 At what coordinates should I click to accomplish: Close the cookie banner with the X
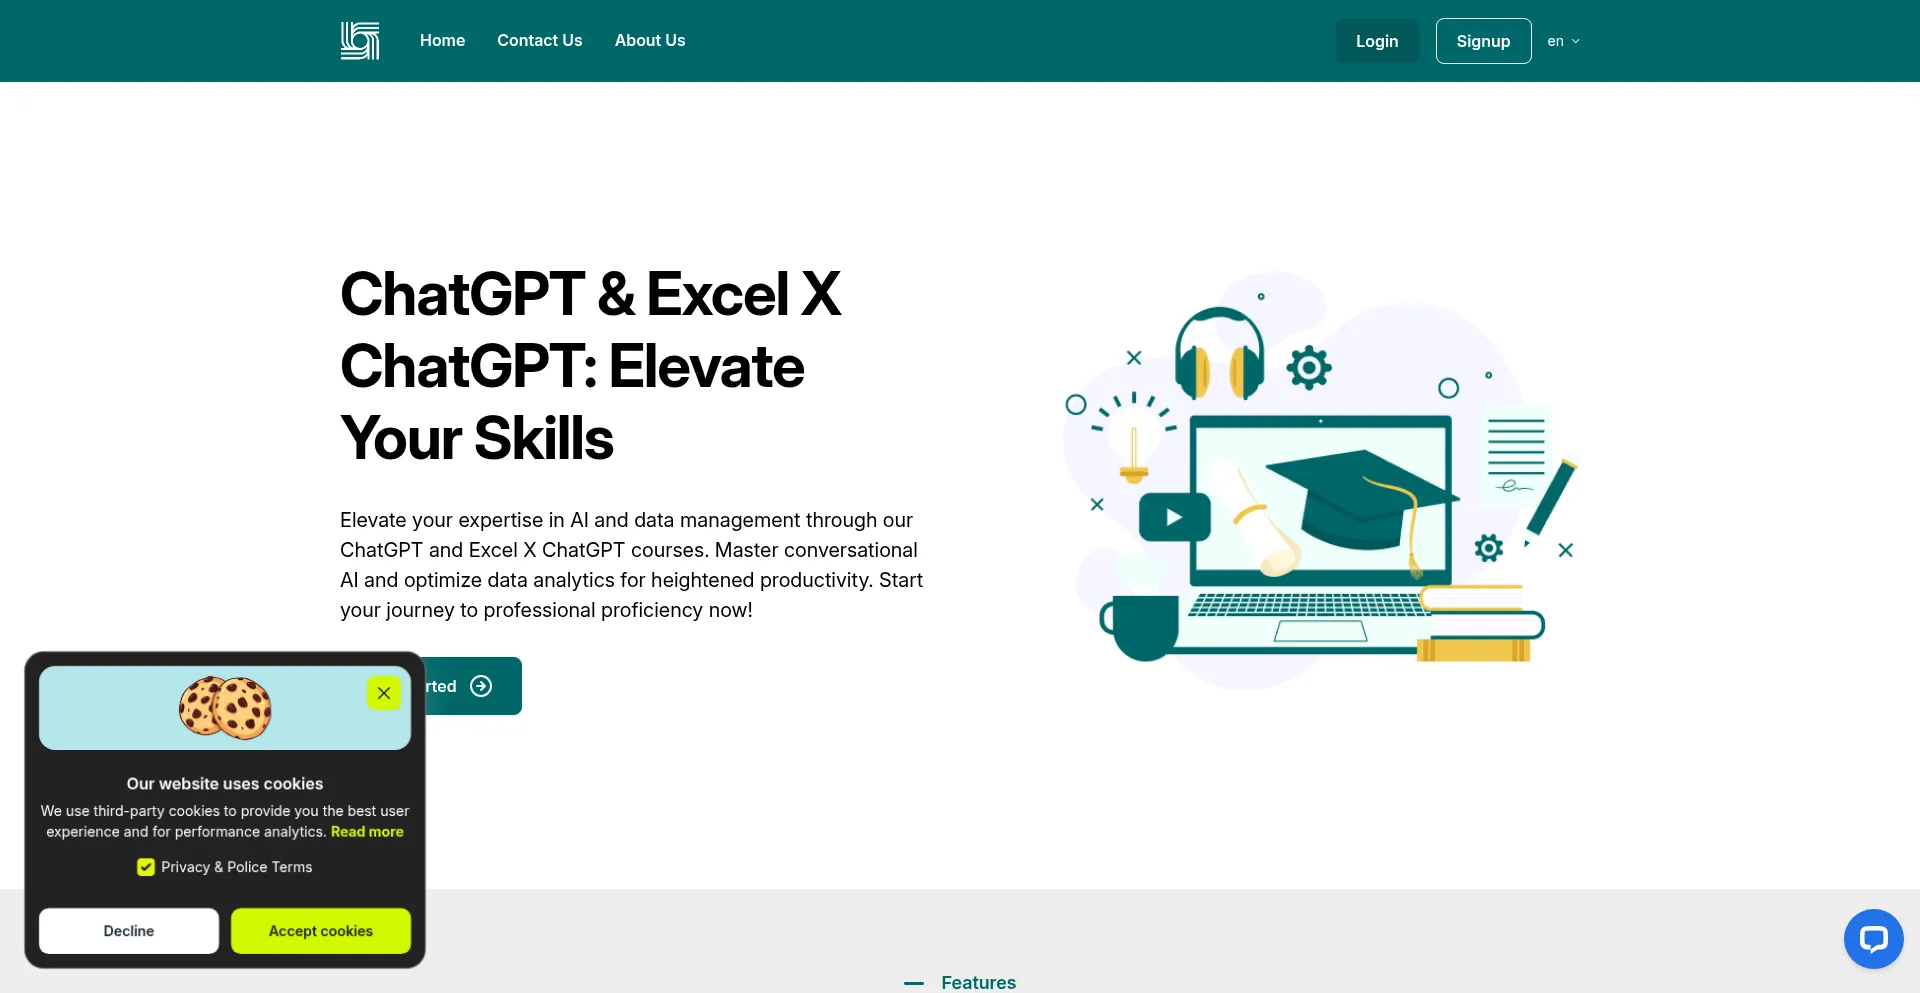tap(384, 693)
